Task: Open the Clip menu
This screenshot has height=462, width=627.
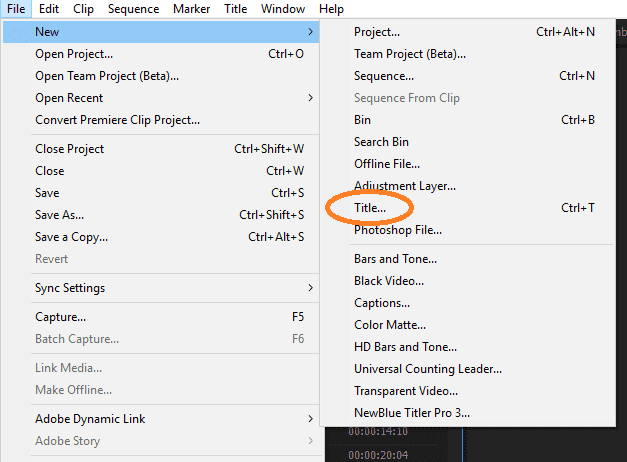Action: coord(84,9)
